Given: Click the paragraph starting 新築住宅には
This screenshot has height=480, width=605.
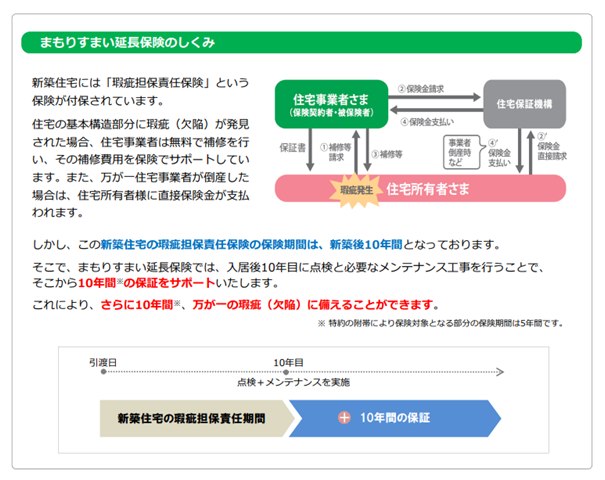Looking at the screenshot, I should (x=140, y=91).
